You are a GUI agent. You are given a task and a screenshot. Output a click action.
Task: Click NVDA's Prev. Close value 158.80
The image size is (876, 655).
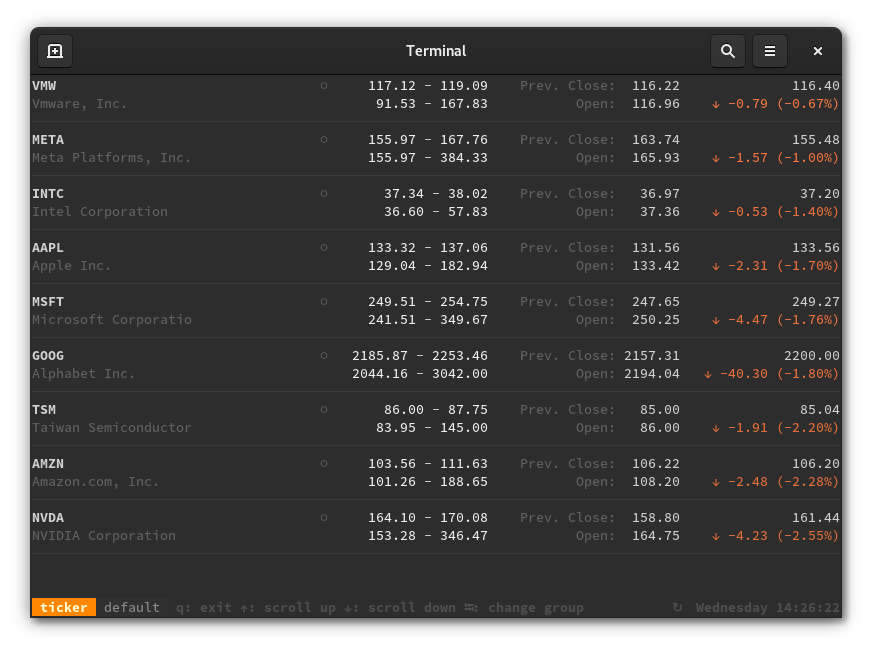[656, 518]
